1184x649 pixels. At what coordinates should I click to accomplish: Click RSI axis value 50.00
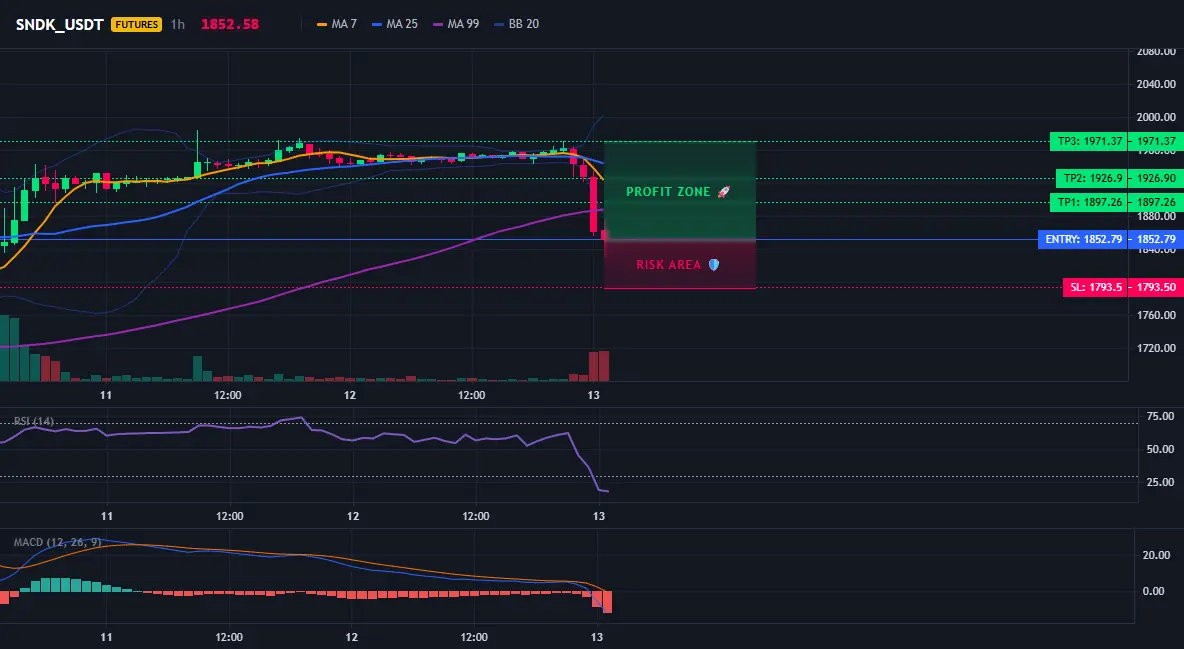pos(1160,450)
